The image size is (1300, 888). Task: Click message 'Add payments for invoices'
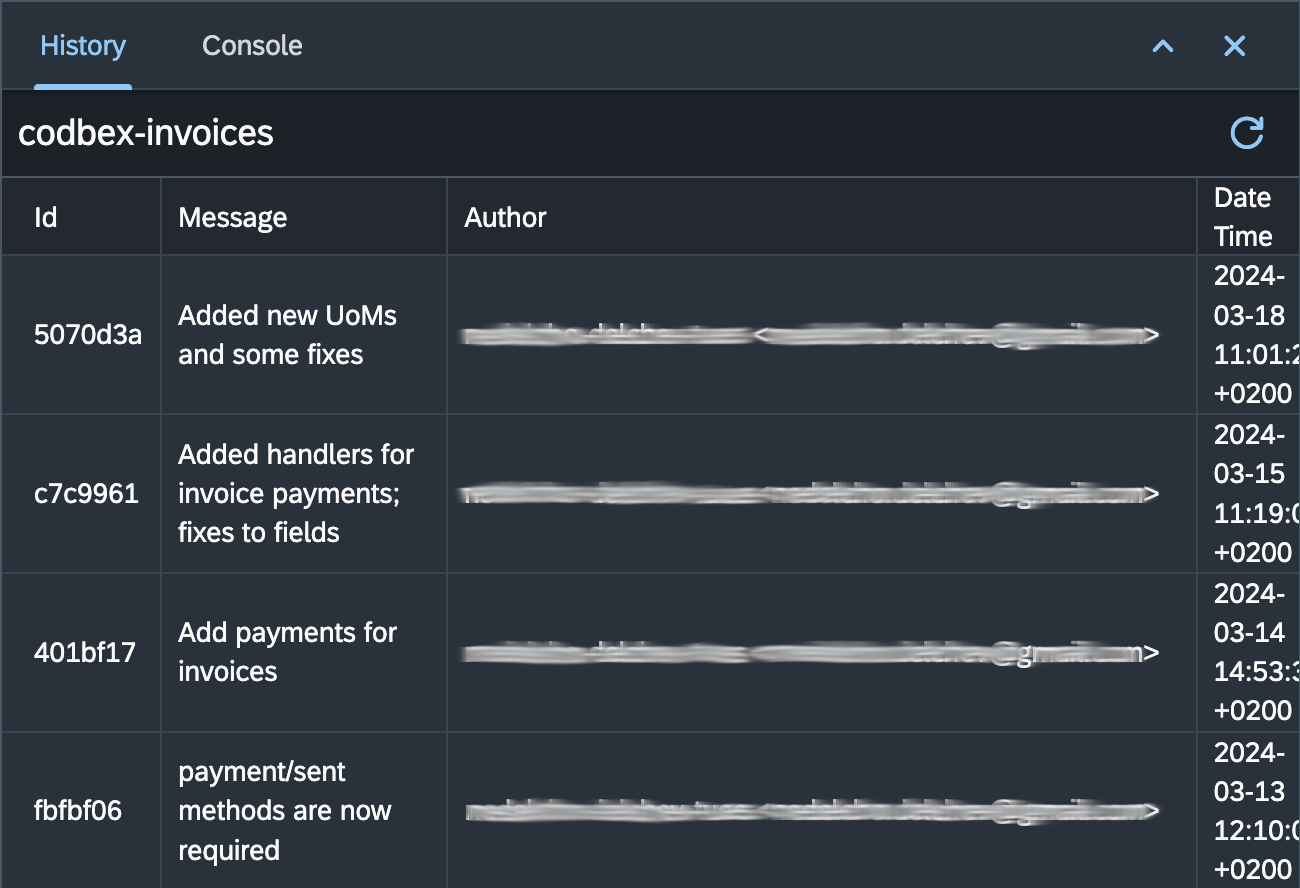pos(287,652)
